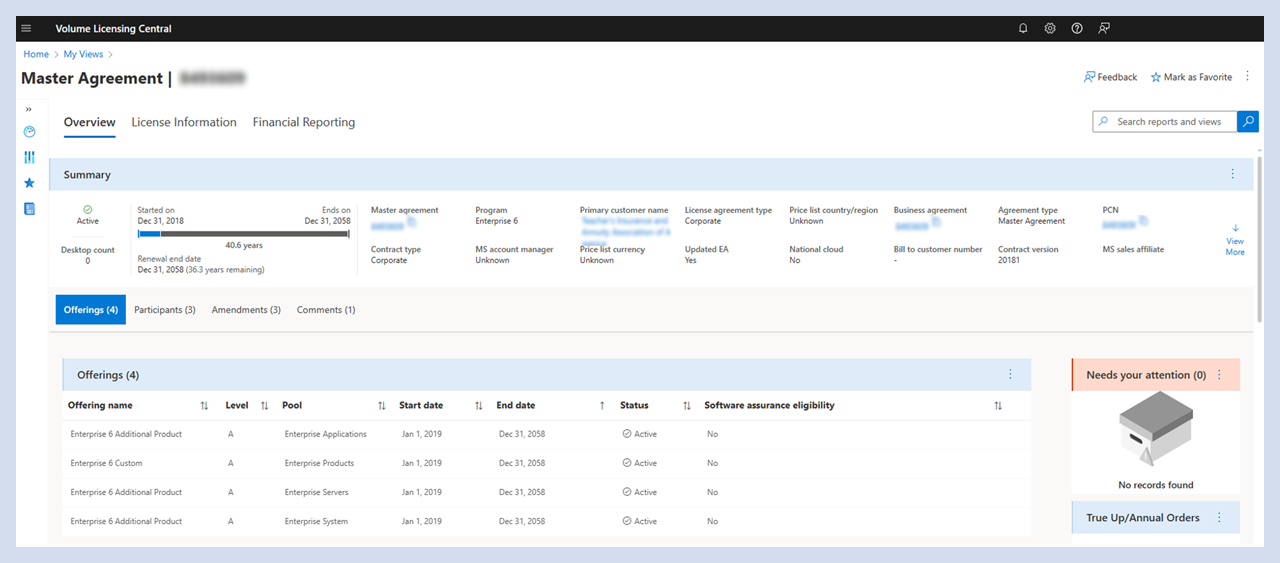Click the Enterprise System pool cell
This screenshot has height=563, width=1280.
[317, 521]
